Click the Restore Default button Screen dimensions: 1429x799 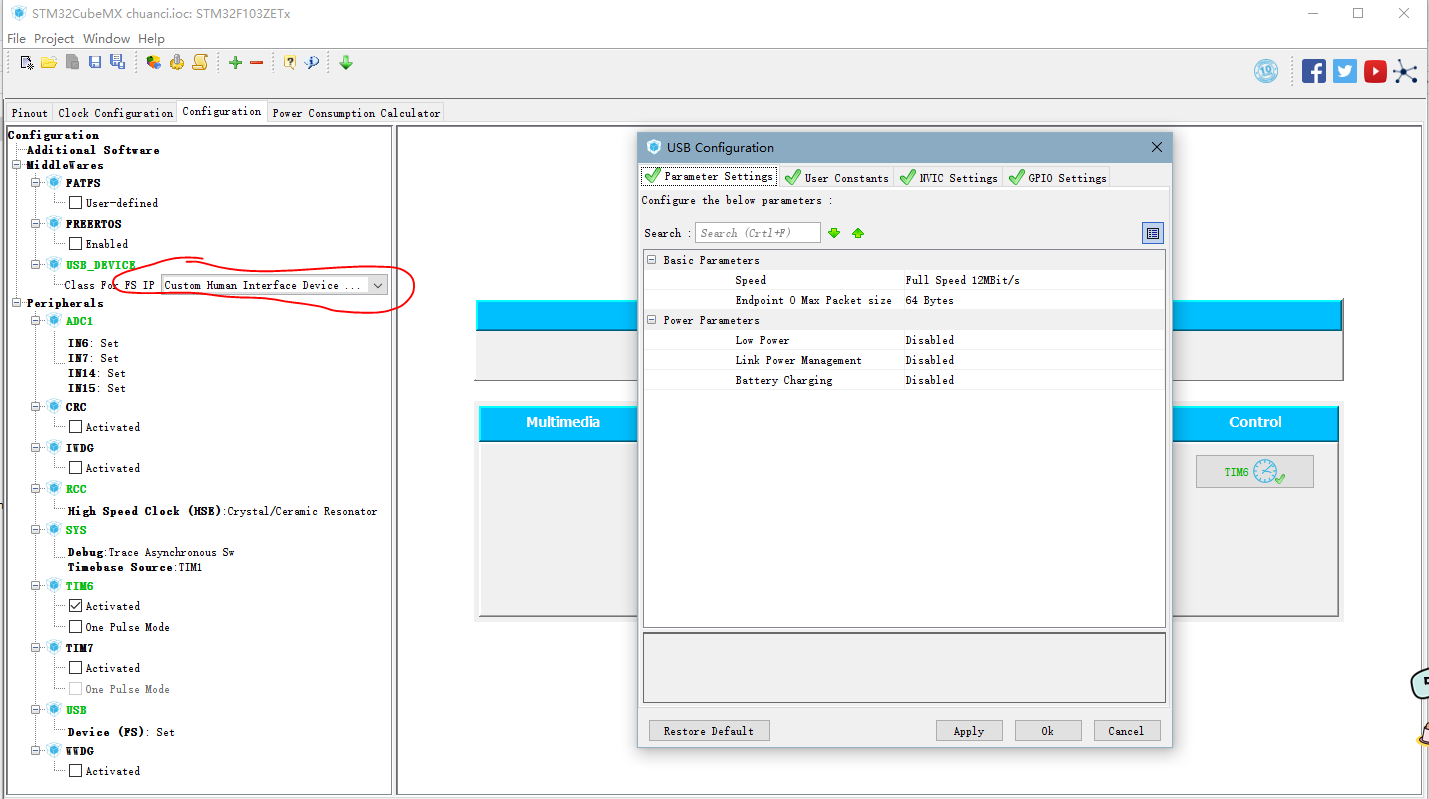click(709, 731)
